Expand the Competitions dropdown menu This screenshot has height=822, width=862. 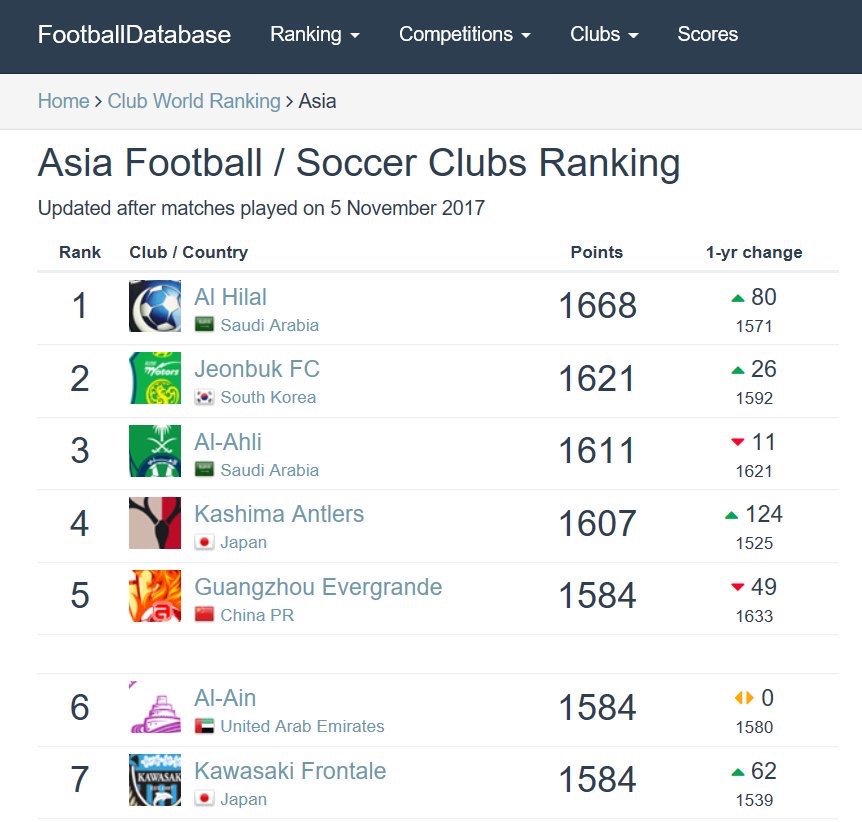pyautogui.click(x=465, y=34)
